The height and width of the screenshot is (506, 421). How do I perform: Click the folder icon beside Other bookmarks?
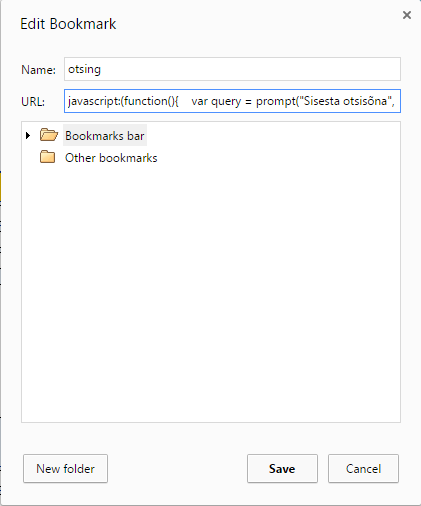[48, 157]
